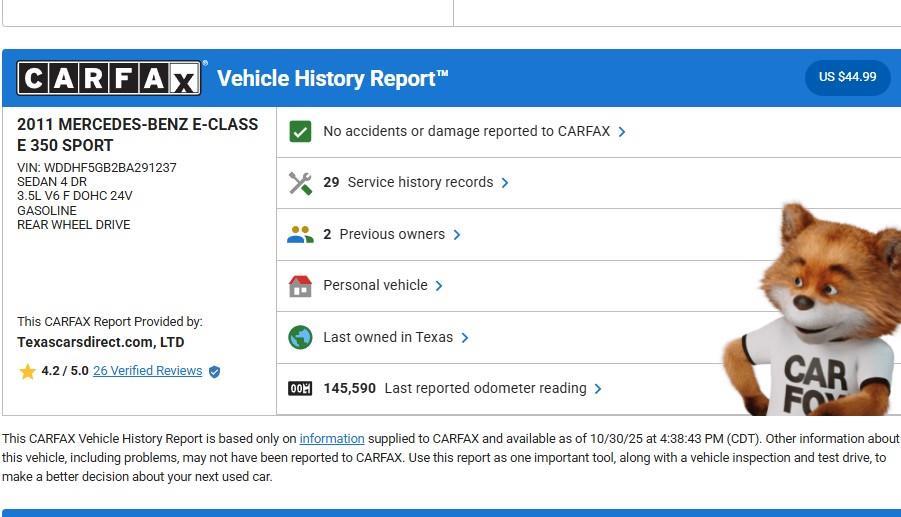Click the US $44.99 price button

point(847,77)
